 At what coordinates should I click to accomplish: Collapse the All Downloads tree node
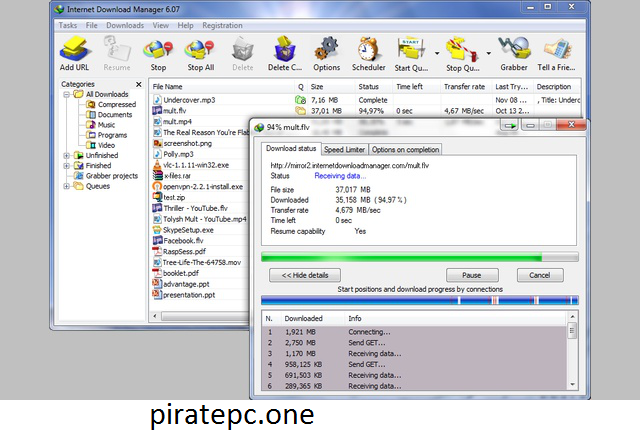point(66,94)
